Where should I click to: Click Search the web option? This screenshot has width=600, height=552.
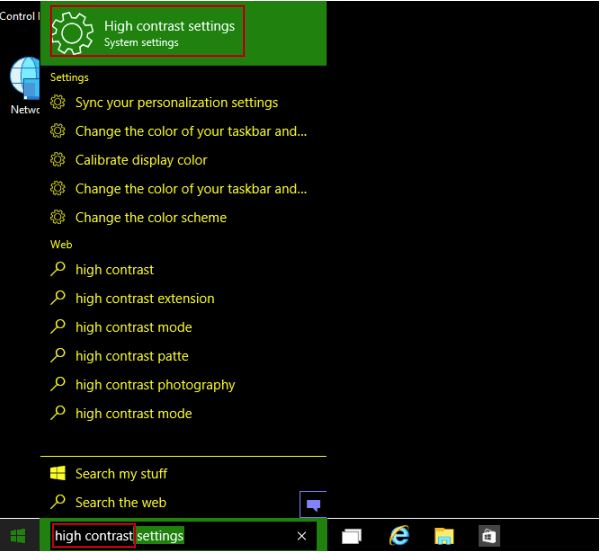(120, 503)
